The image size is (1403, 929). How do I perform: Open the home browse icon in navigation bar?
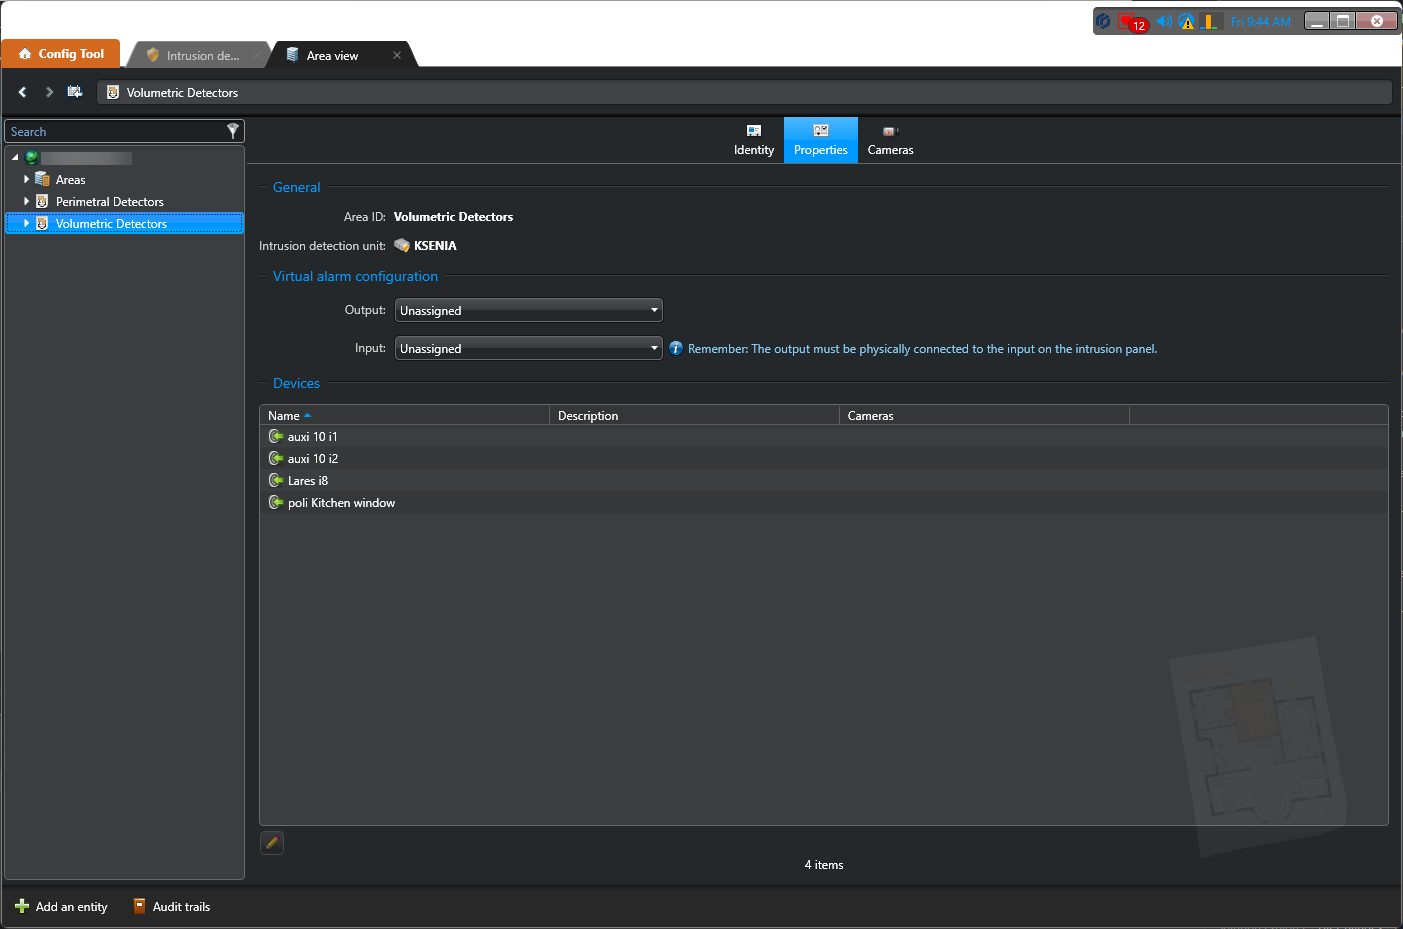coord(75,92)
